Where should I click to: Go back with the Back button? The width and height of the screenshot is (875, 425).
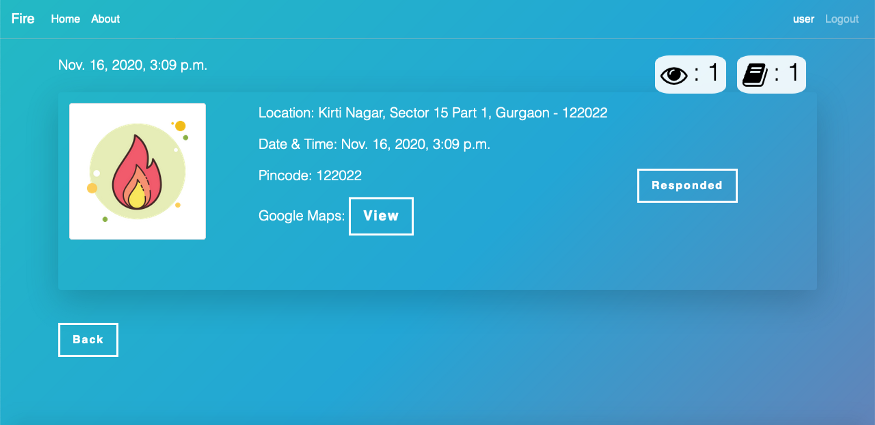tap(88, 340)
